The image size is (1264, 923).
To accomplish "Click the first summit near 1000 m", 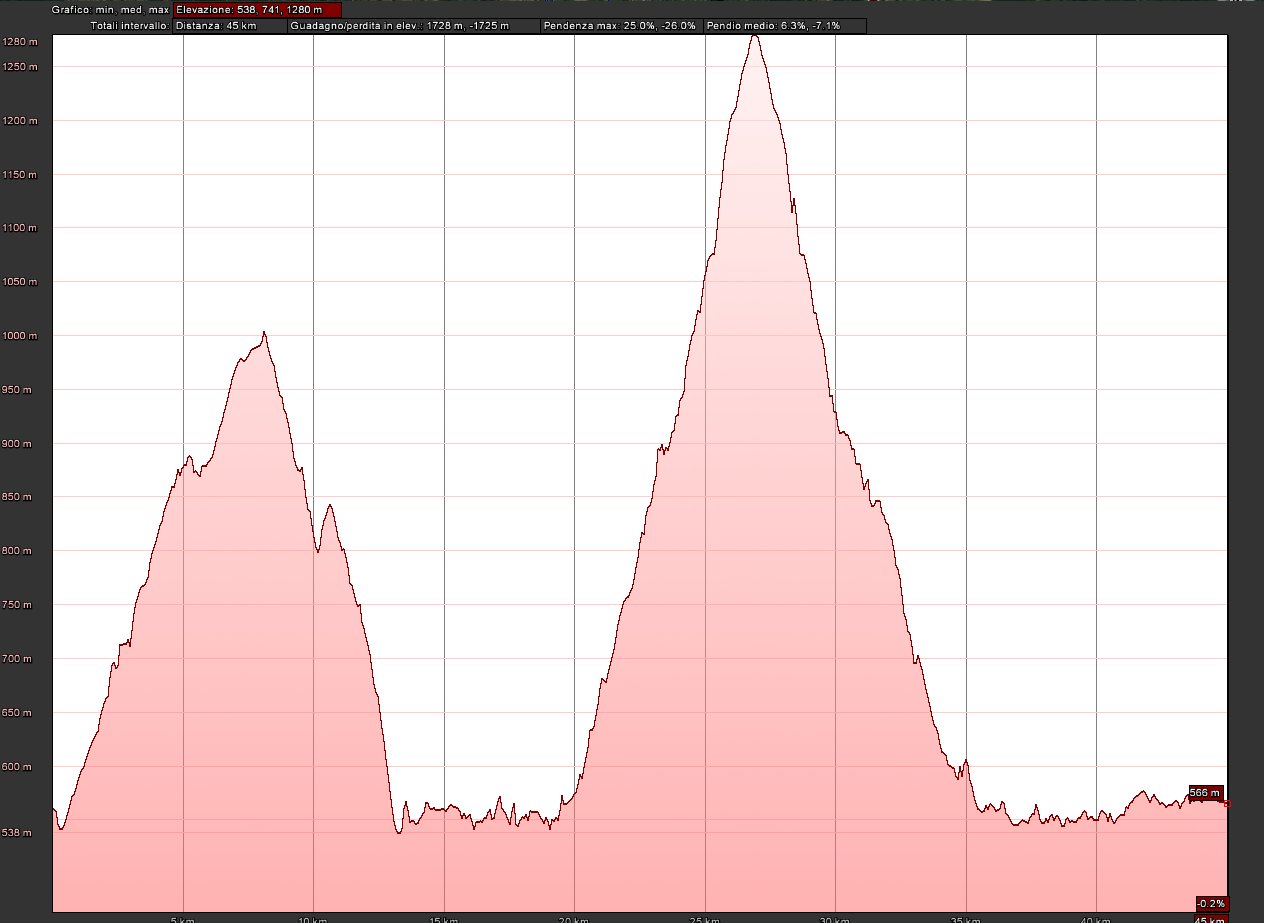I will [x=264, y=333].
